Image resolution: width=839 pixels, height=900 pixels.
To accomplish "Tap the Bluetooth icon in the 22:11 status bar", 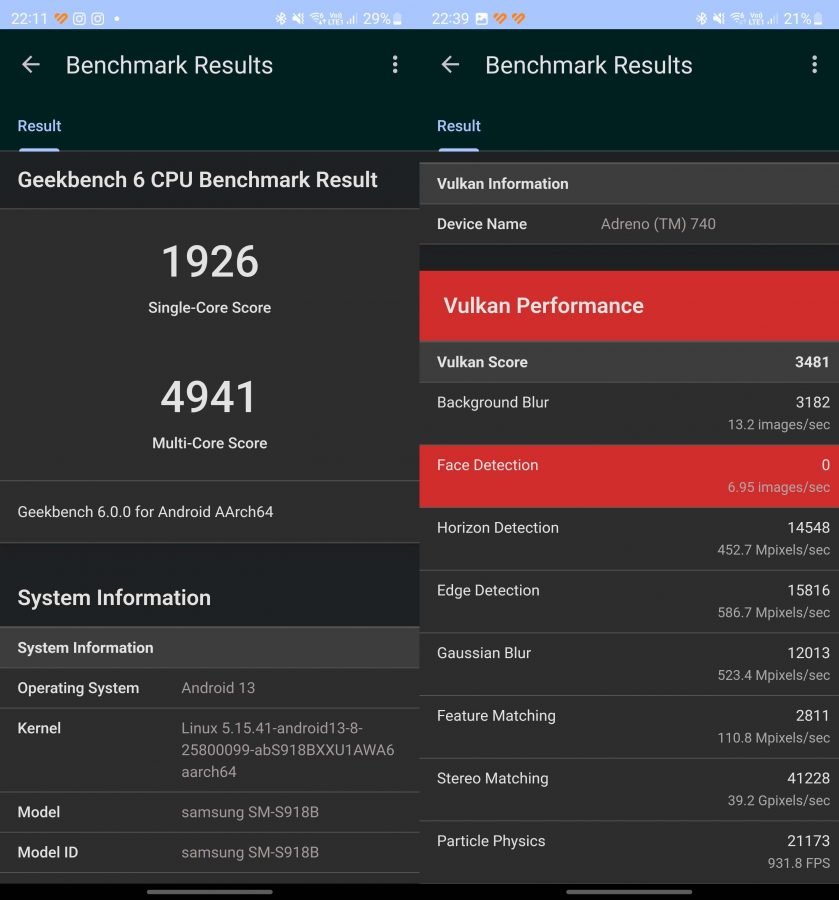I will [281, 18].
